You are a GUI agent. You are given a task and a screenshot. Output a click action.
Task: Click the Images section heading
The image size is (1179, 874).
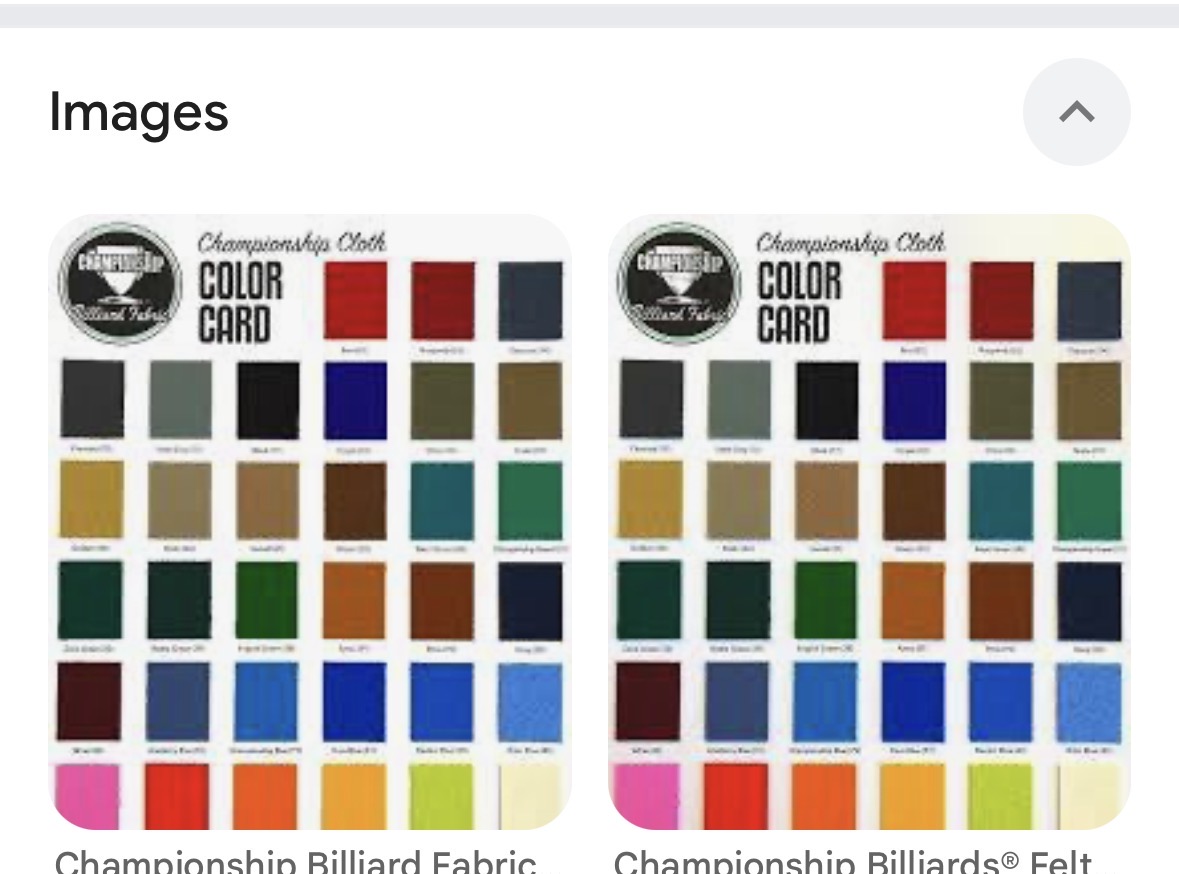click(x=138, y=113)
